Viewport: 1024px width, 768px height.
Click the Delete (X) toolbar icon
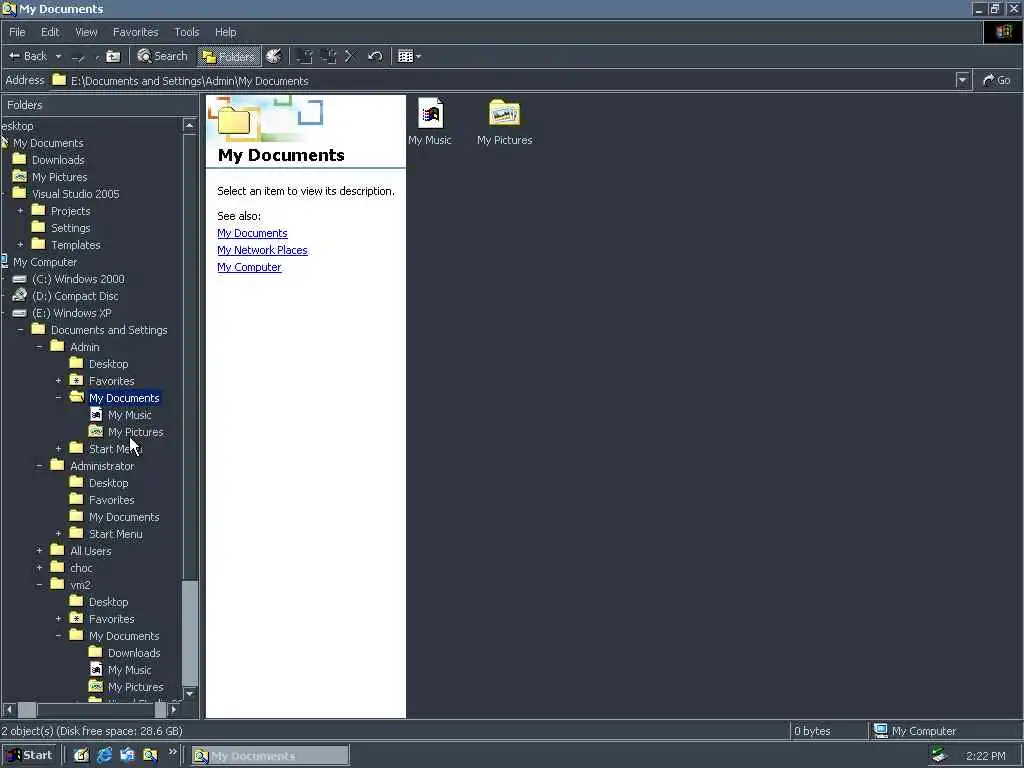(349, 56)
